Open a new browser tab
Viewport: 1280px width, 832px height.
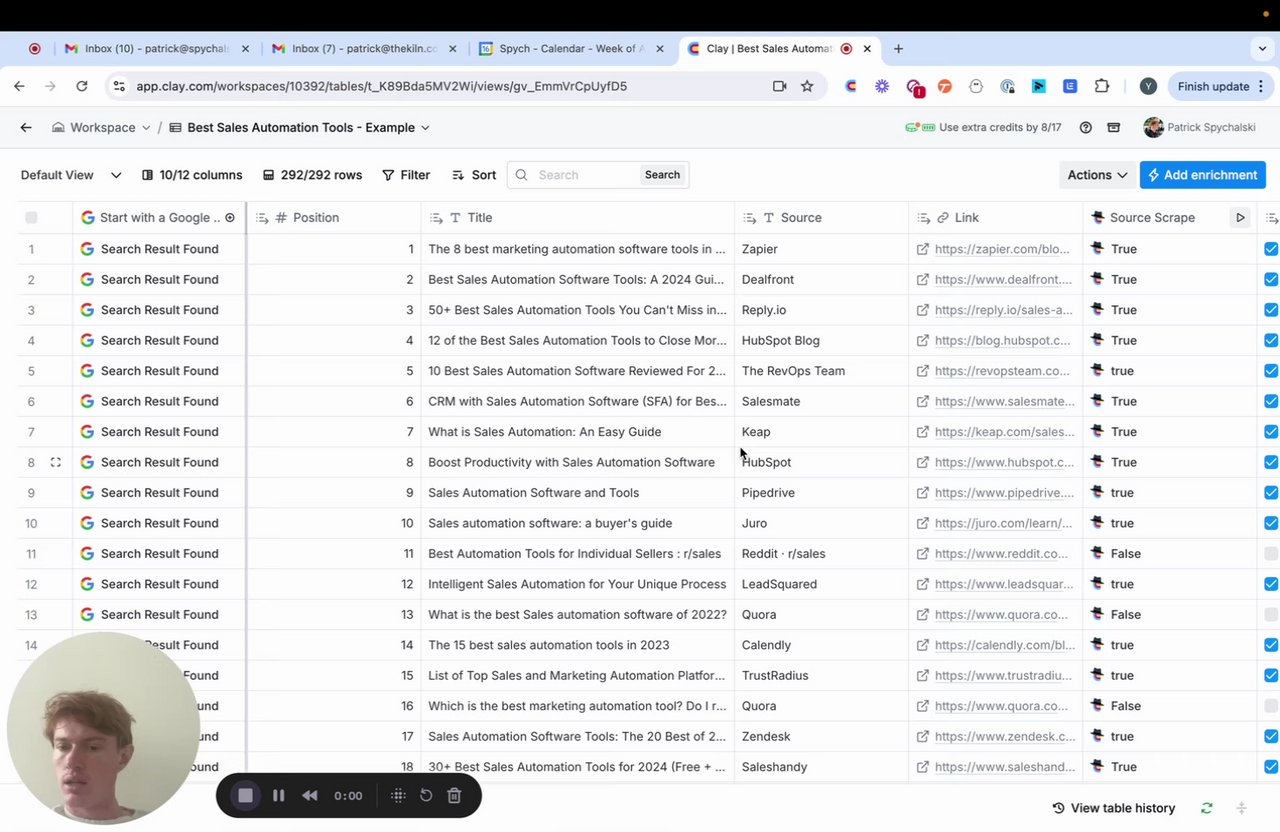click(898, 48)
